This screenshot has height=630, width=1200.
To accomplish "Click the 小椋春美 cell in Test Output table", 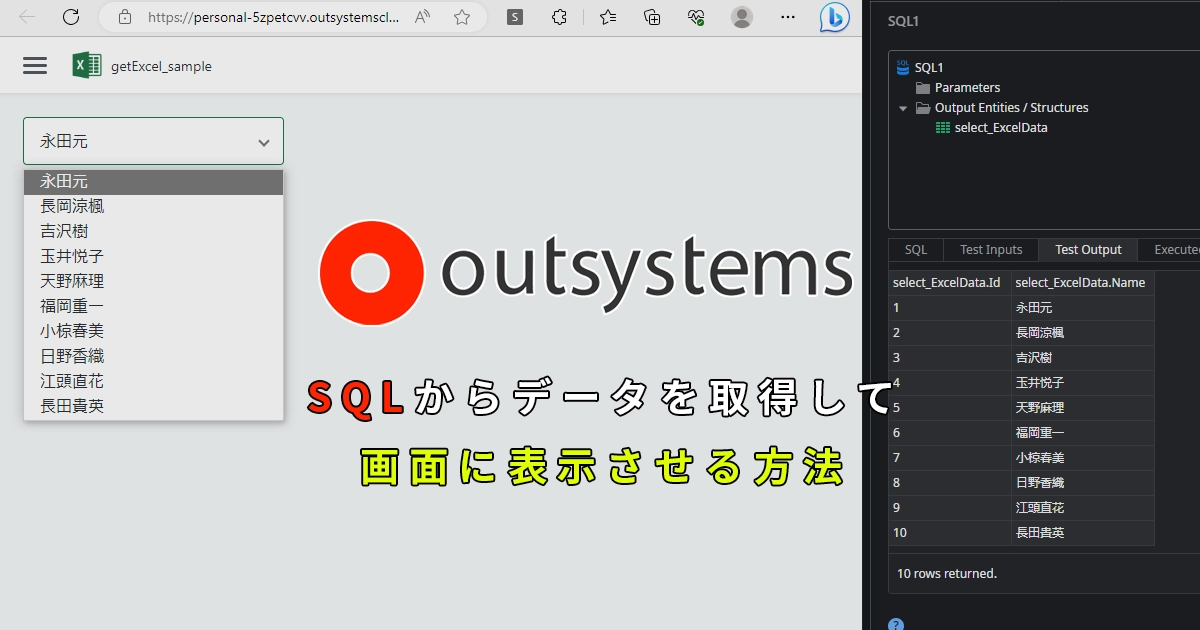I will pyautogui.click(x=1083, y=458).
